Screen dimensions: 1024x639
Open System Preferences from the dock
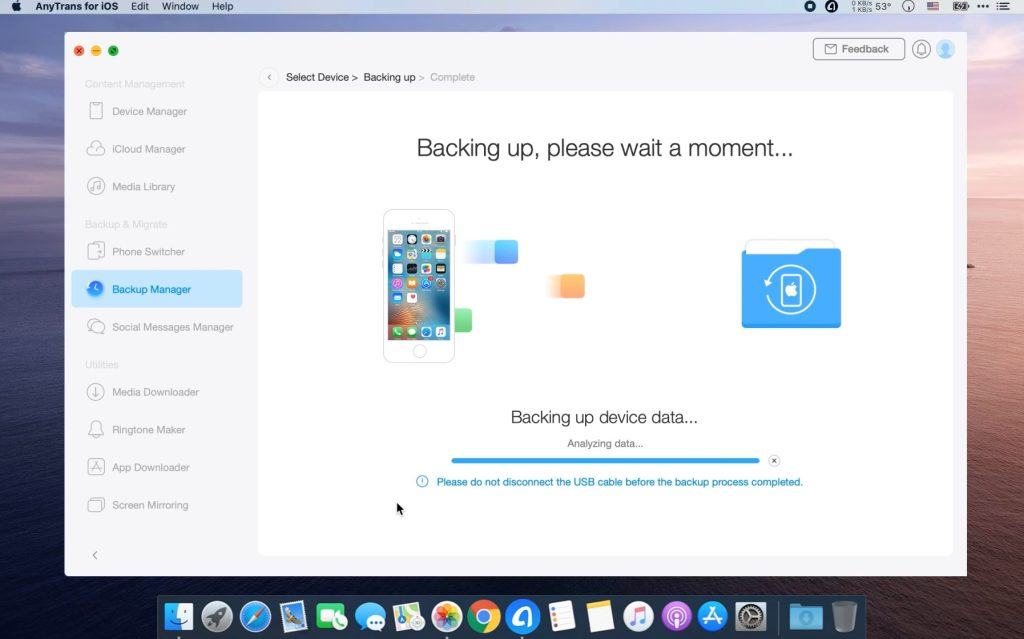(x=751, y=616)
